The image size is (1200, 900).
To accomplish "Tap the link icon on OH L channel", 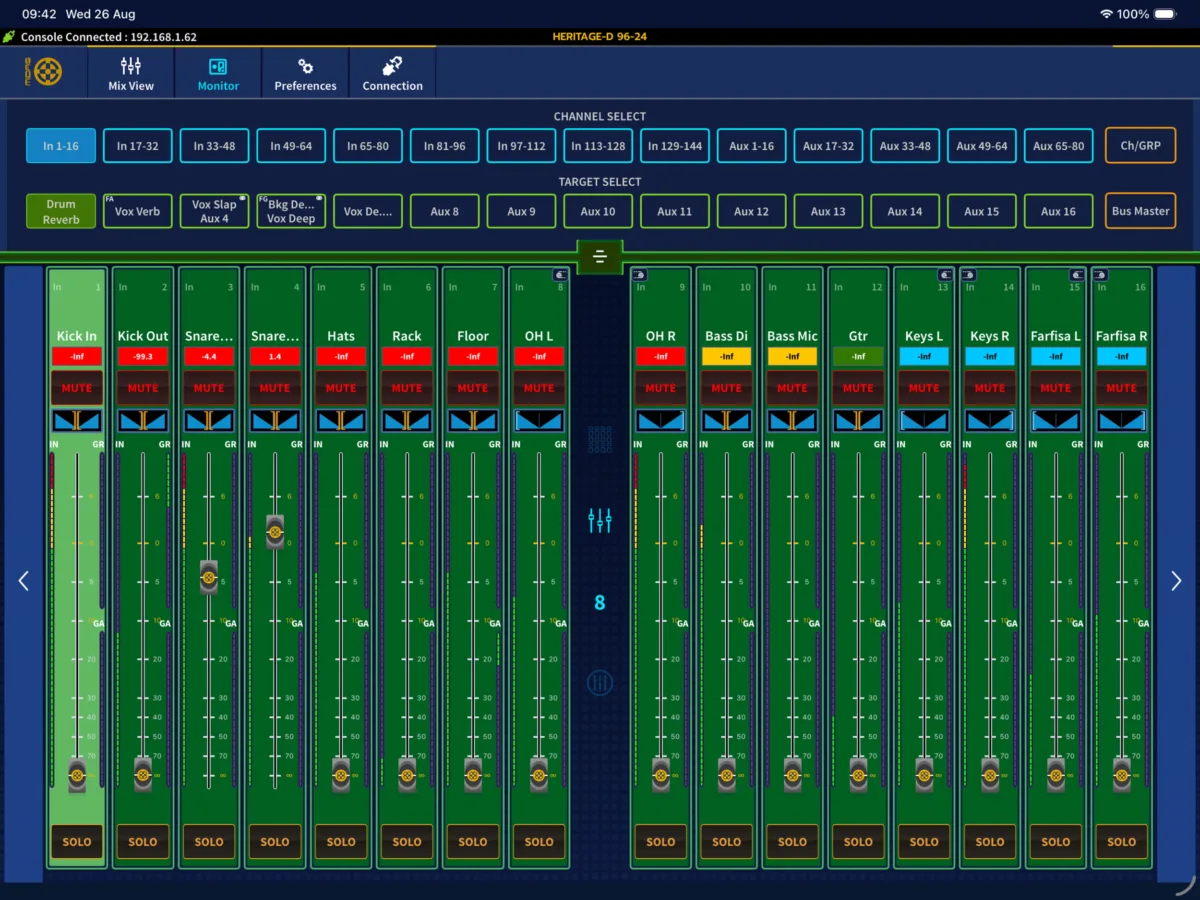I will [561, 275].
